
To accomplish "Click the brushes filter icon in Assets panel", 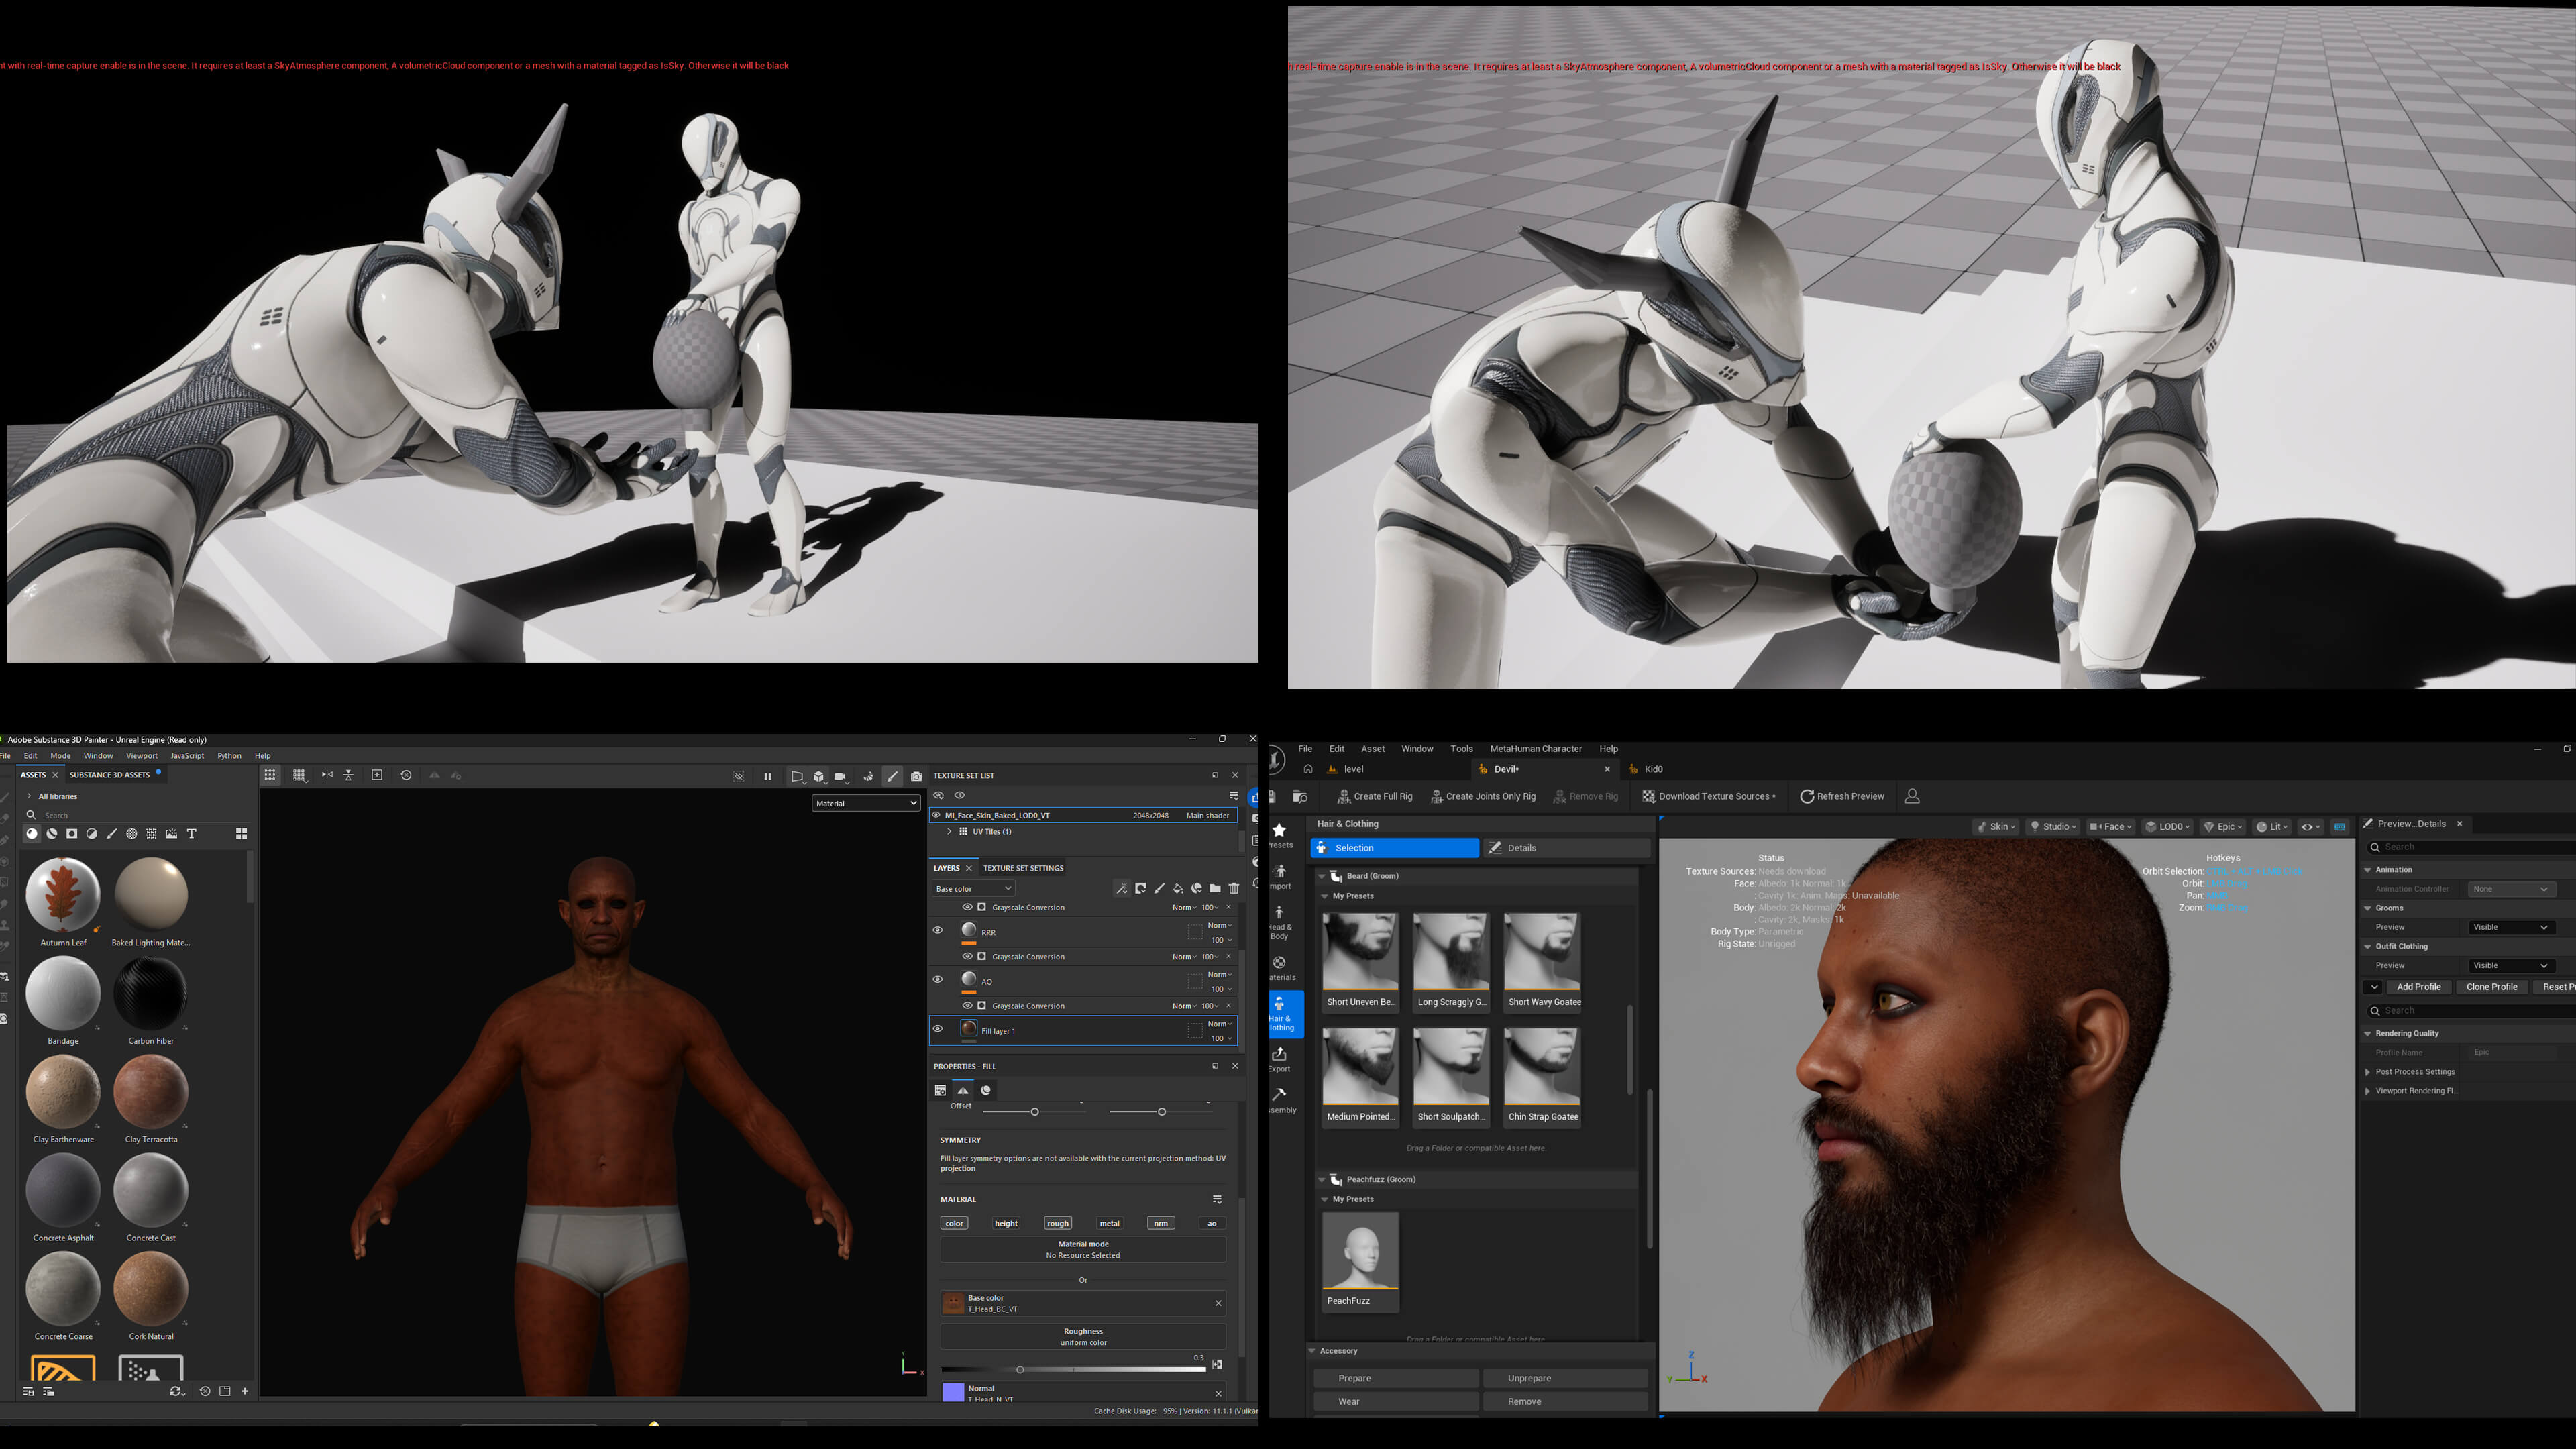I will [112, 833].
